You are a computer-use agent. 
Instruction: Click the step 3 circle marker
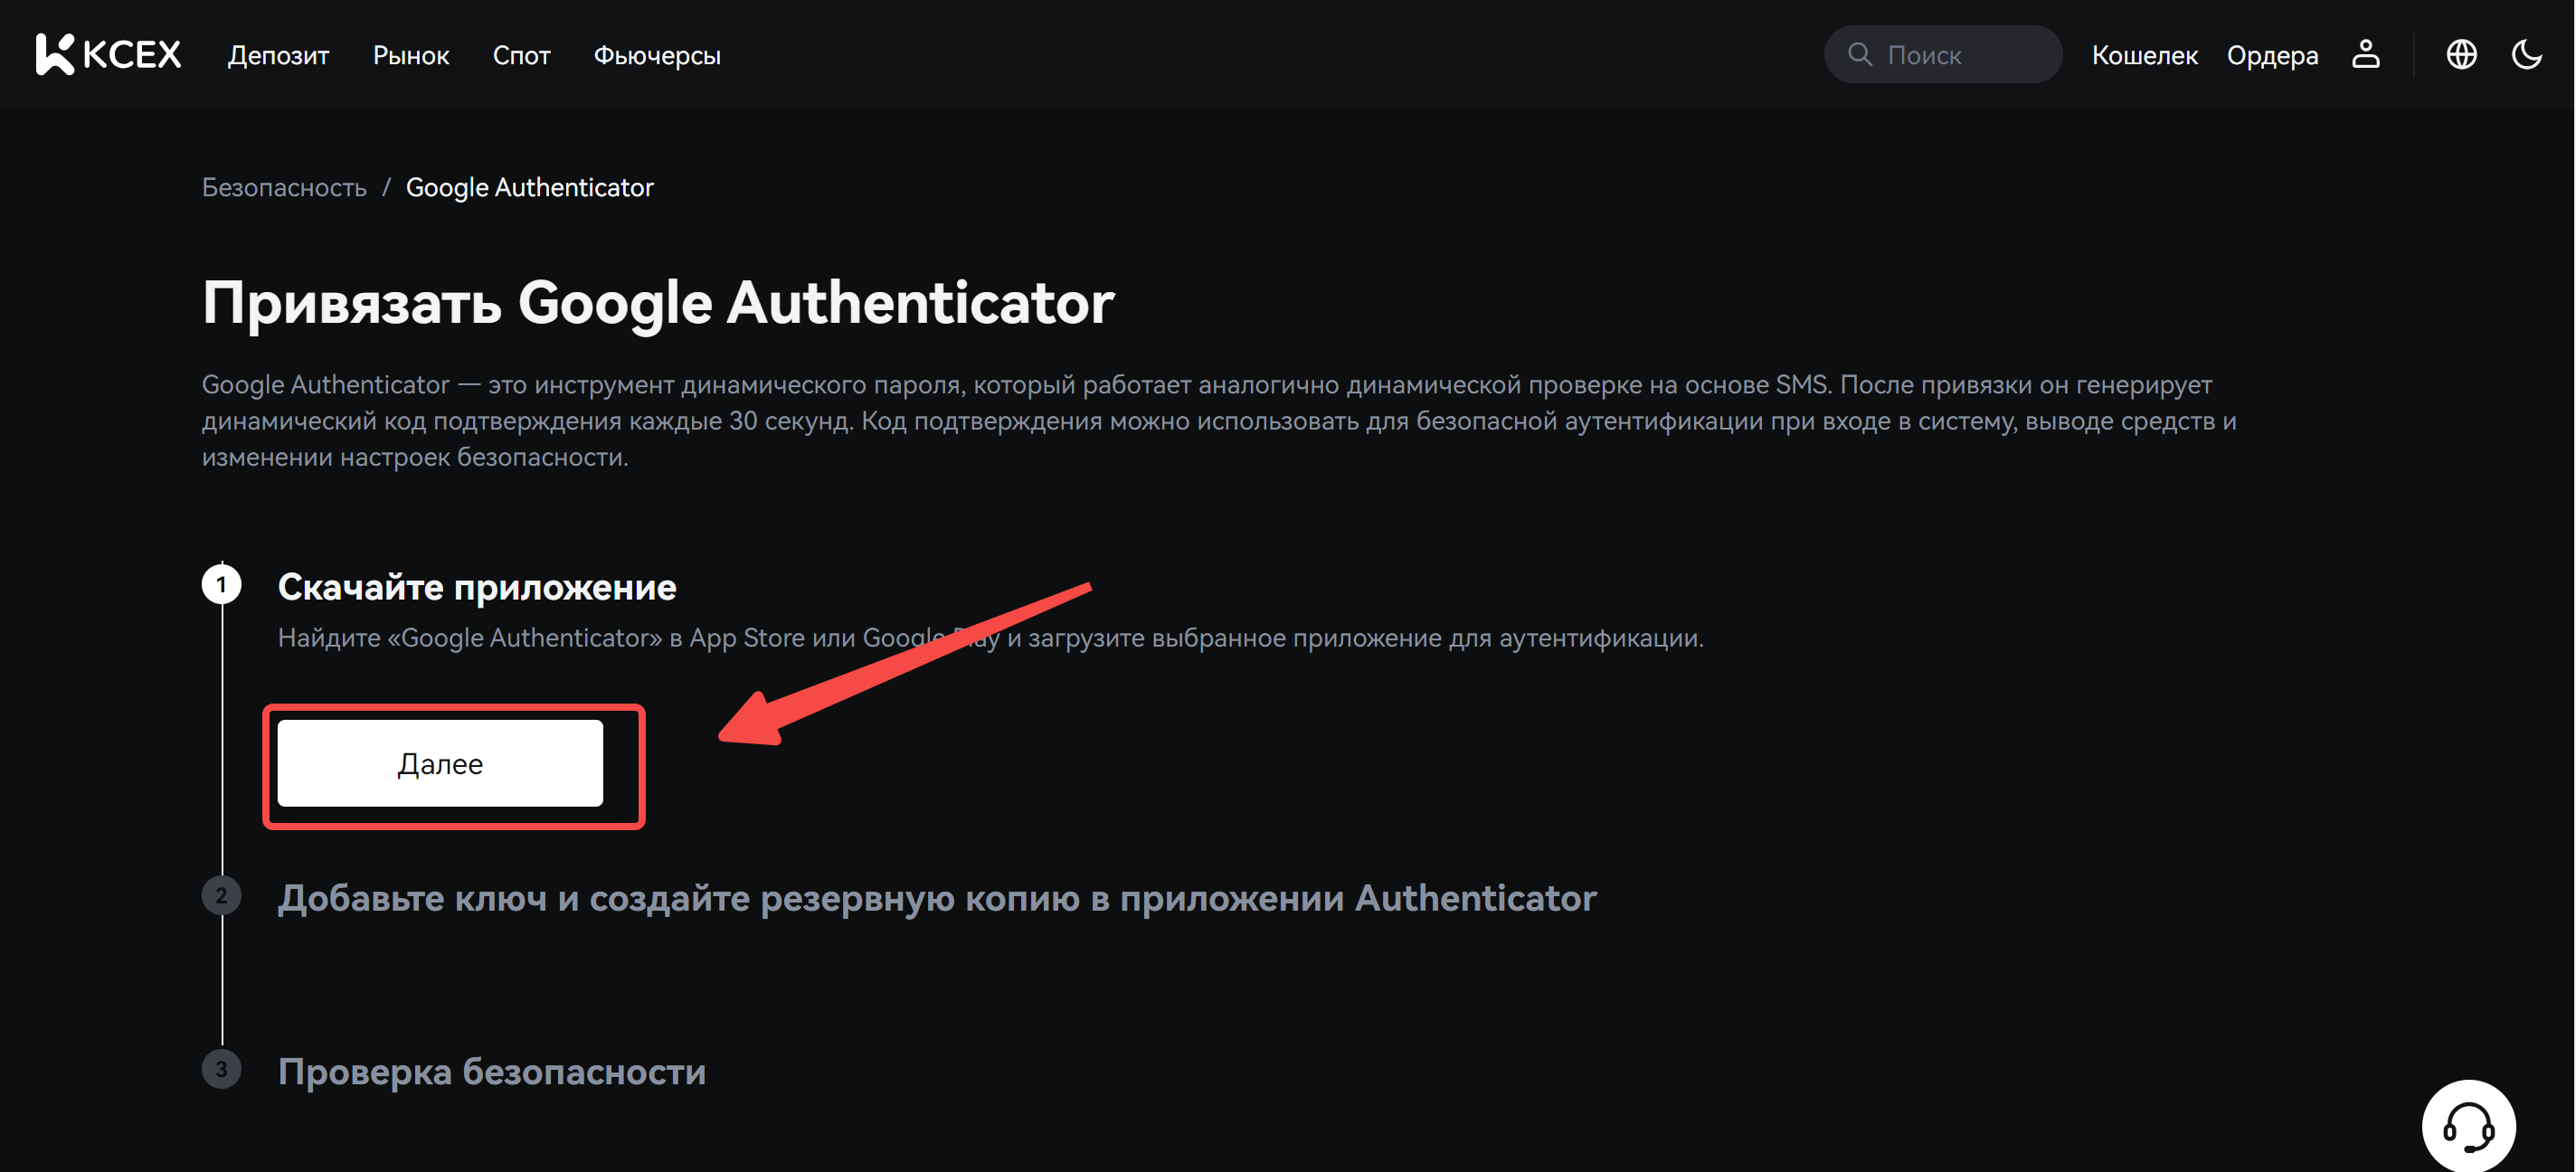point(221,1069)
